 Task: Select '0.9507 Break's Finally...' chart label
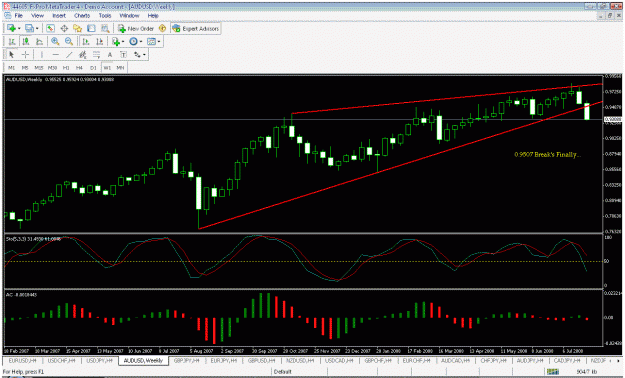click(x=547, y=154)
